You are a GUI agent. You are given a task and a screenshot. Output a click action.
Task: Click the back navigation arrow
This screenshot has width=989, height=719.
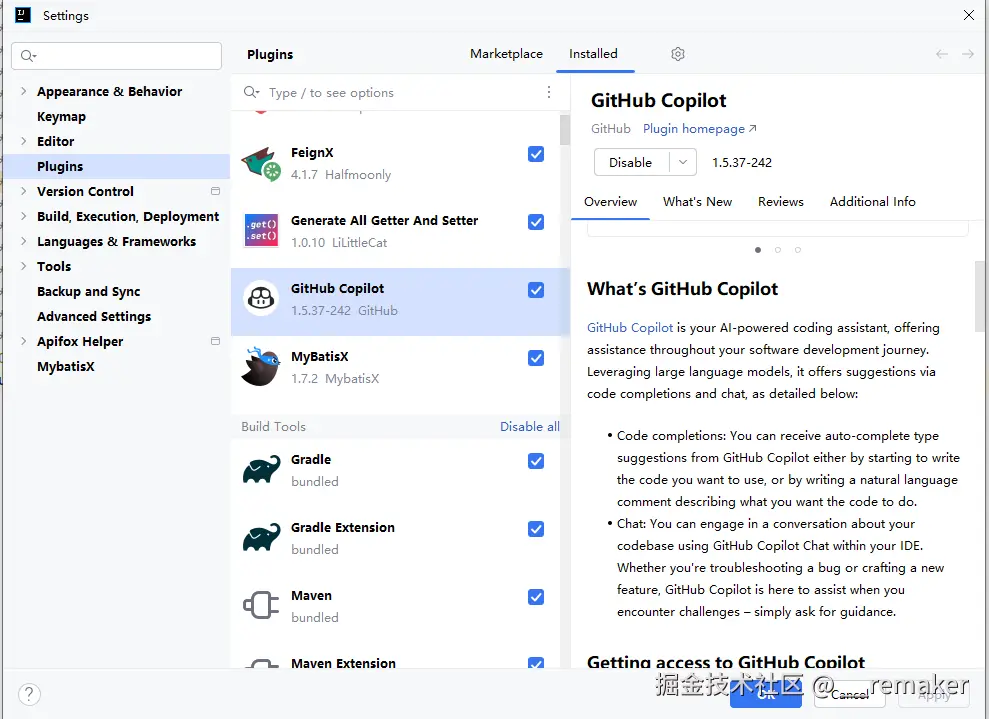click(942, 54)
